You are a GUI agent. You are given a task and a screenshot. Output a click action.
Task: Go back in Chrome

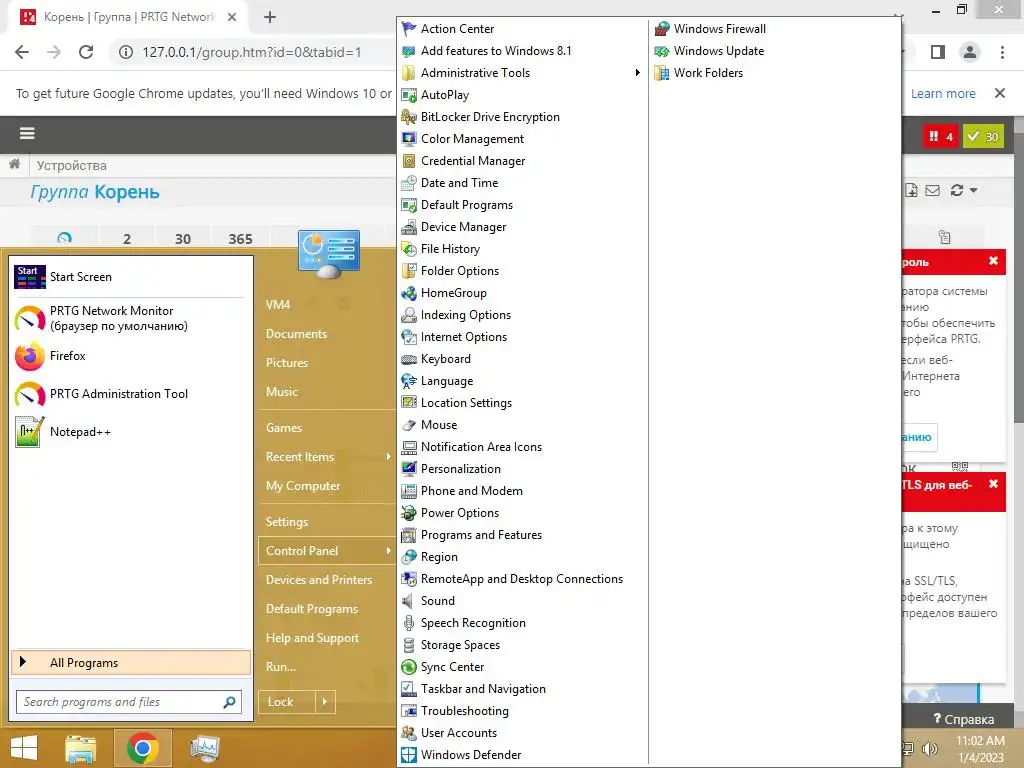22,52
